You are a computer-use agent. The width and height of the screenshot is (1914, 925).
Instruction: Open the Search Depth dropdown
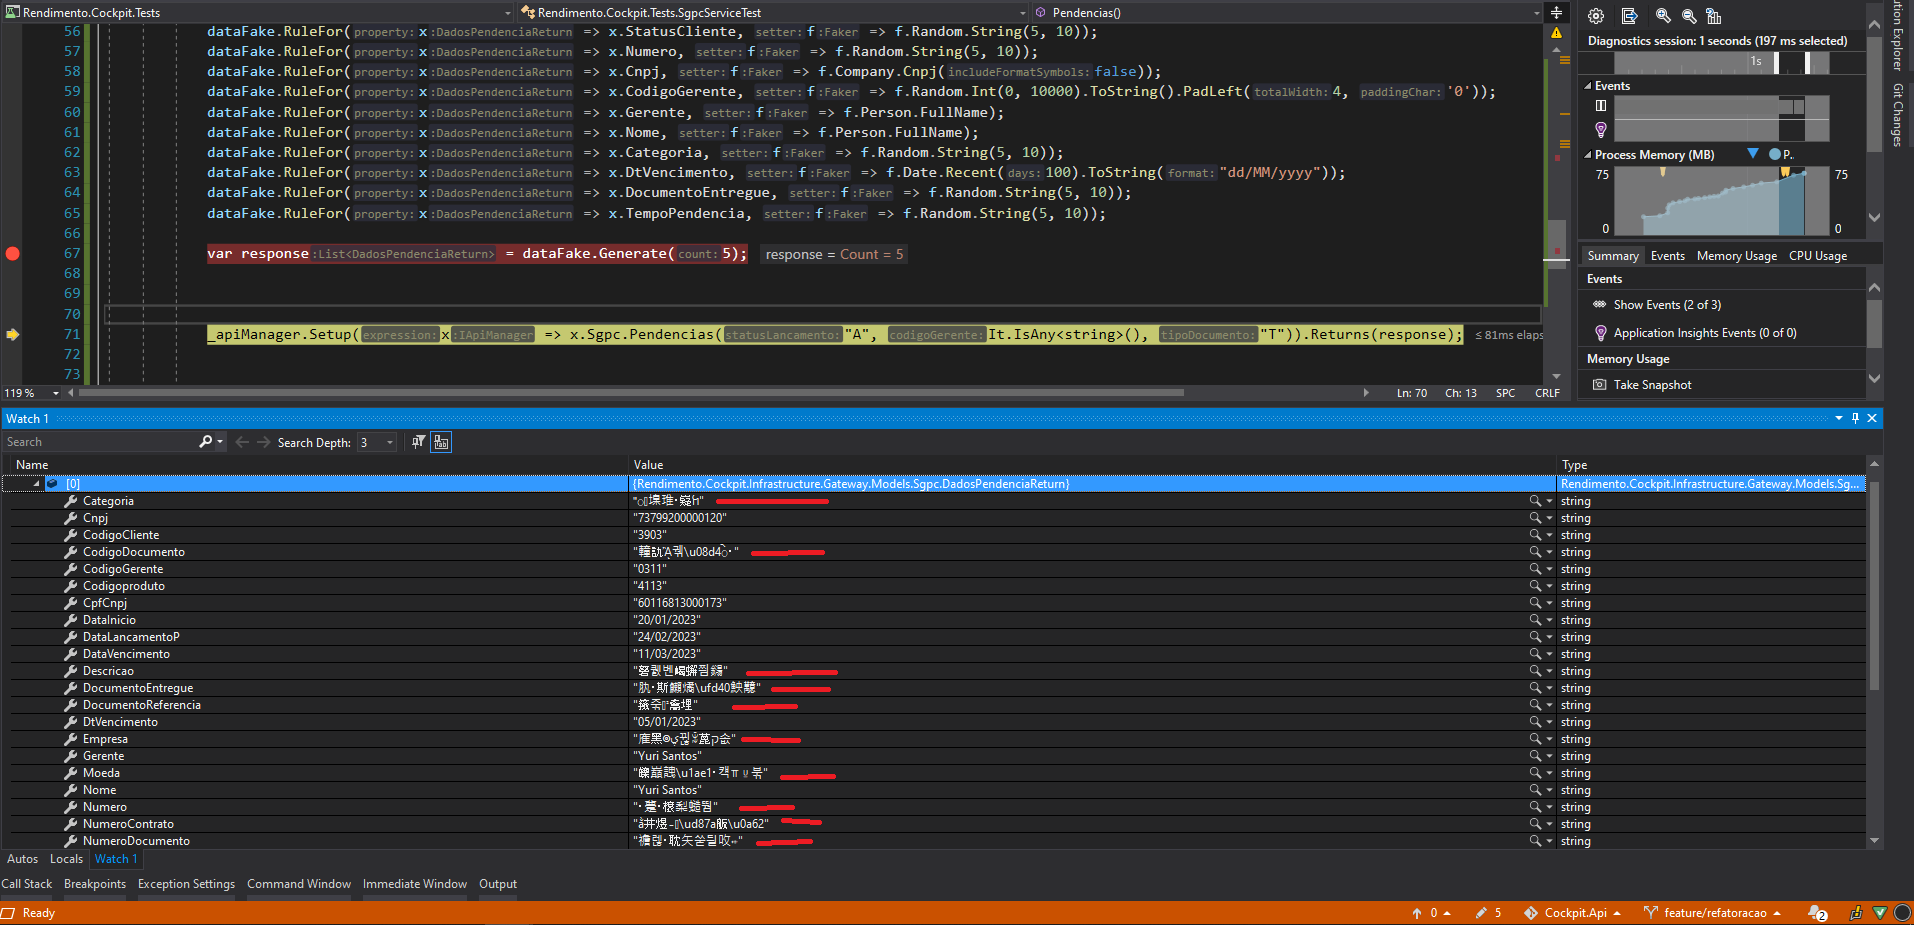390,442
